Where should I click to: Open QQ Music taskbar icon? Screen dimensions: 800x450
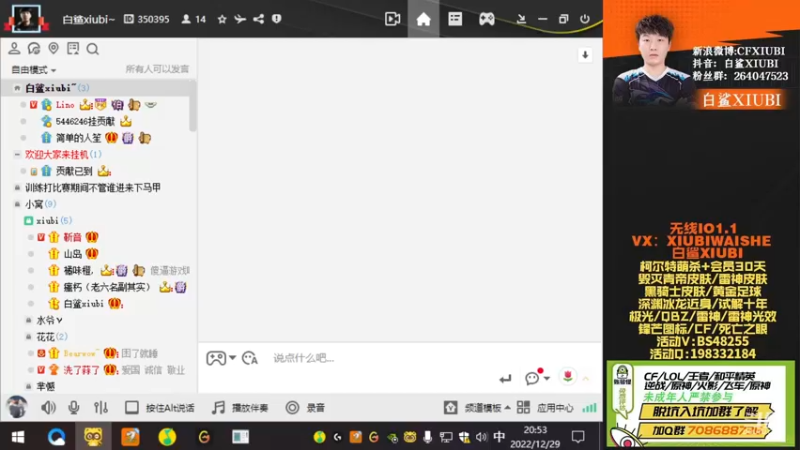pyautogui.click(x=167, y=437)
